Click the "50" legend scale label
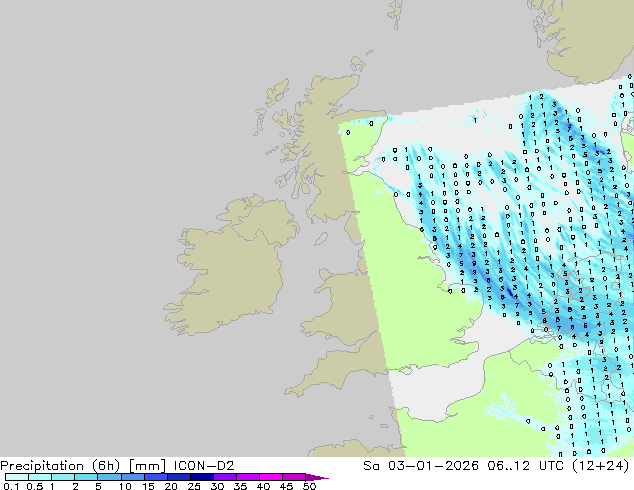This screenshot has width=634, height=490. 309,486
